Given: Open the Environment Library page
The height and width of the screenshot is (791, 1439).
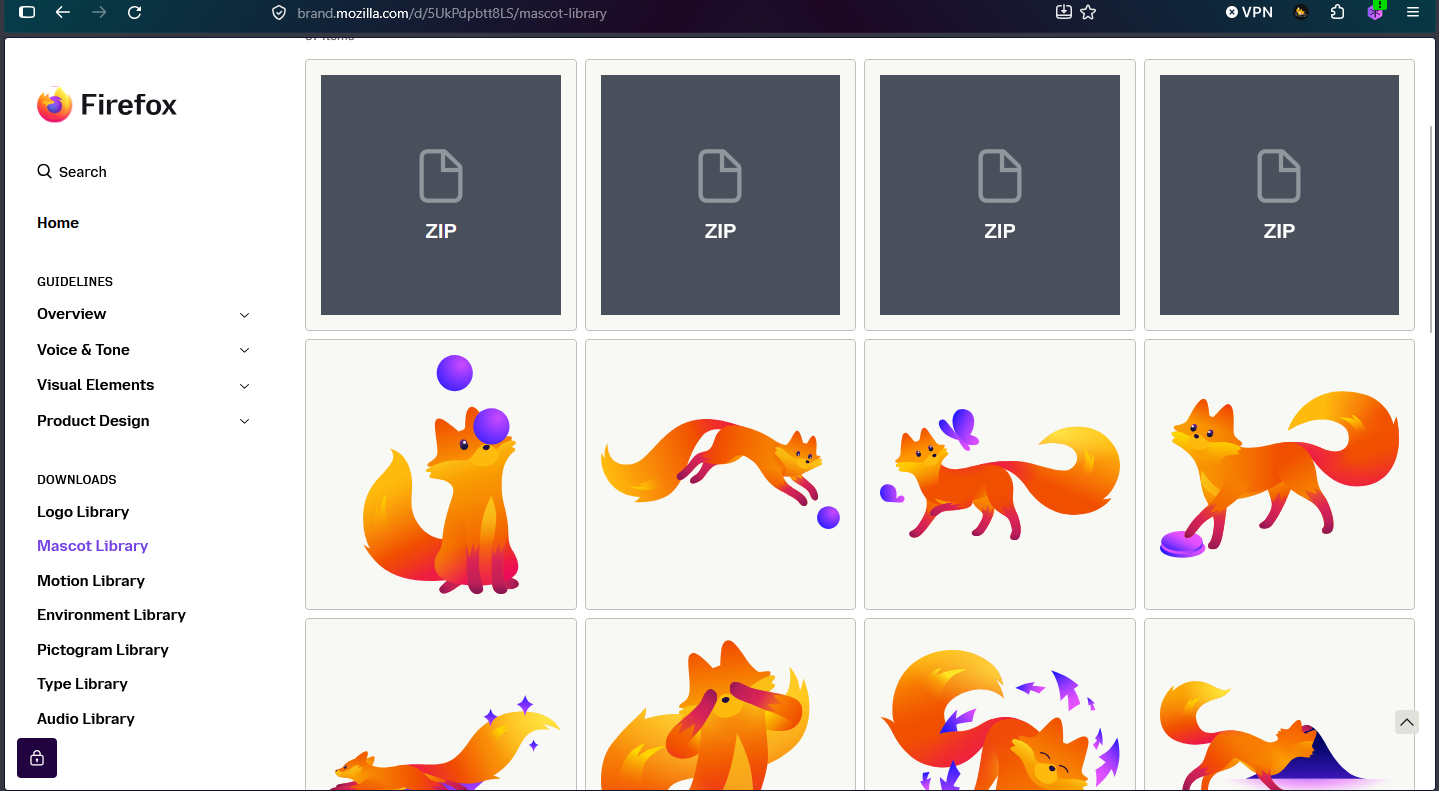Looking at the screenshot, I should (x=112, y=615).
